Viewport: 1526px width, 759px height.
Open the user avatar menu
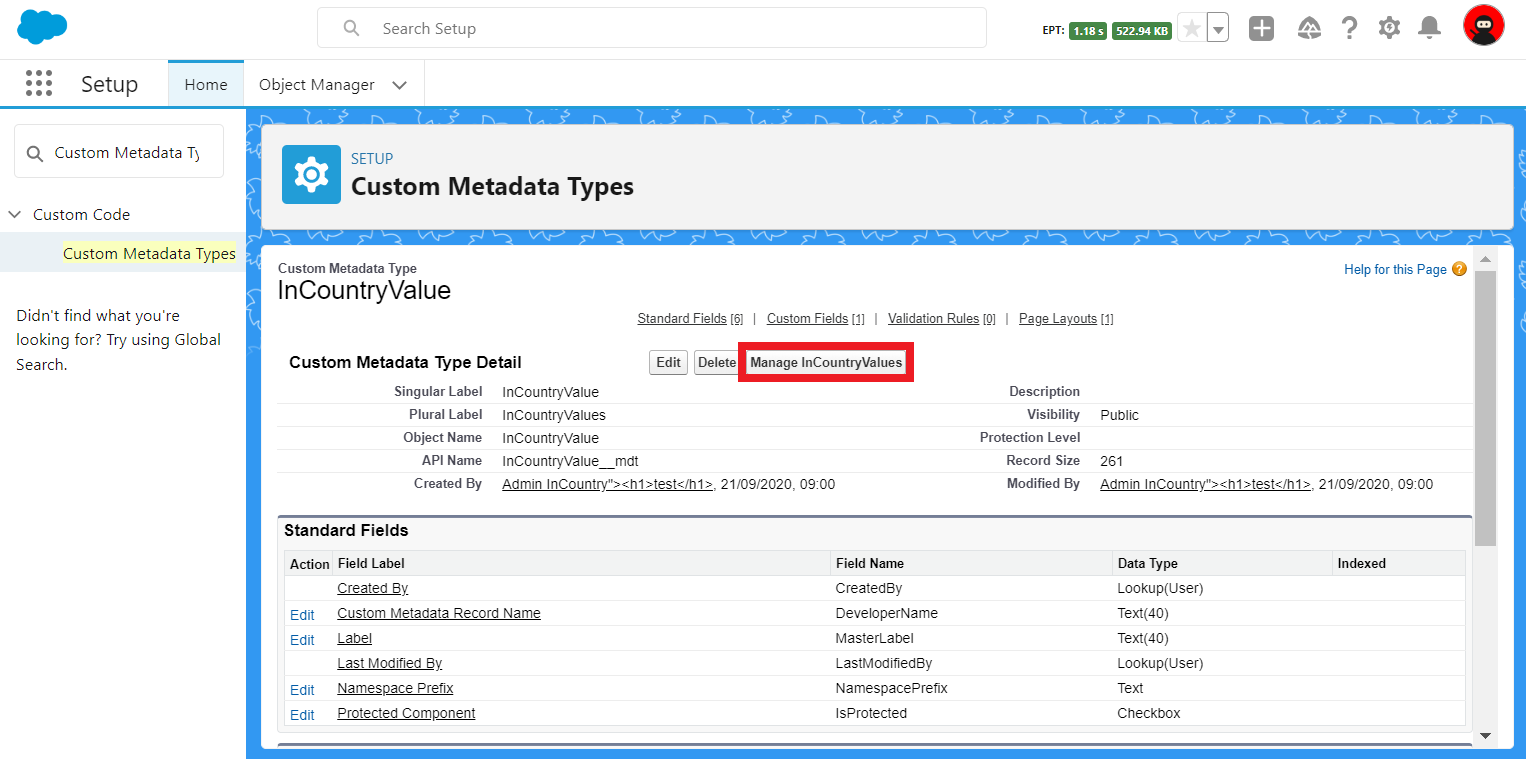coord(1483,25)
